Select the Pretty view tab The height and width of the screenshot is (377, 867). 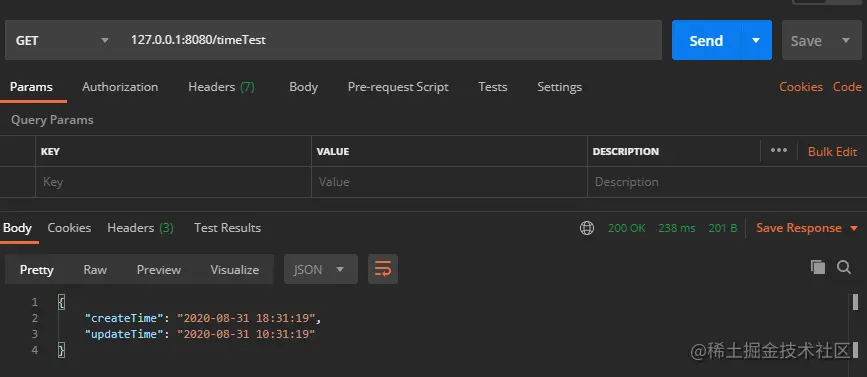click(36, 270)
